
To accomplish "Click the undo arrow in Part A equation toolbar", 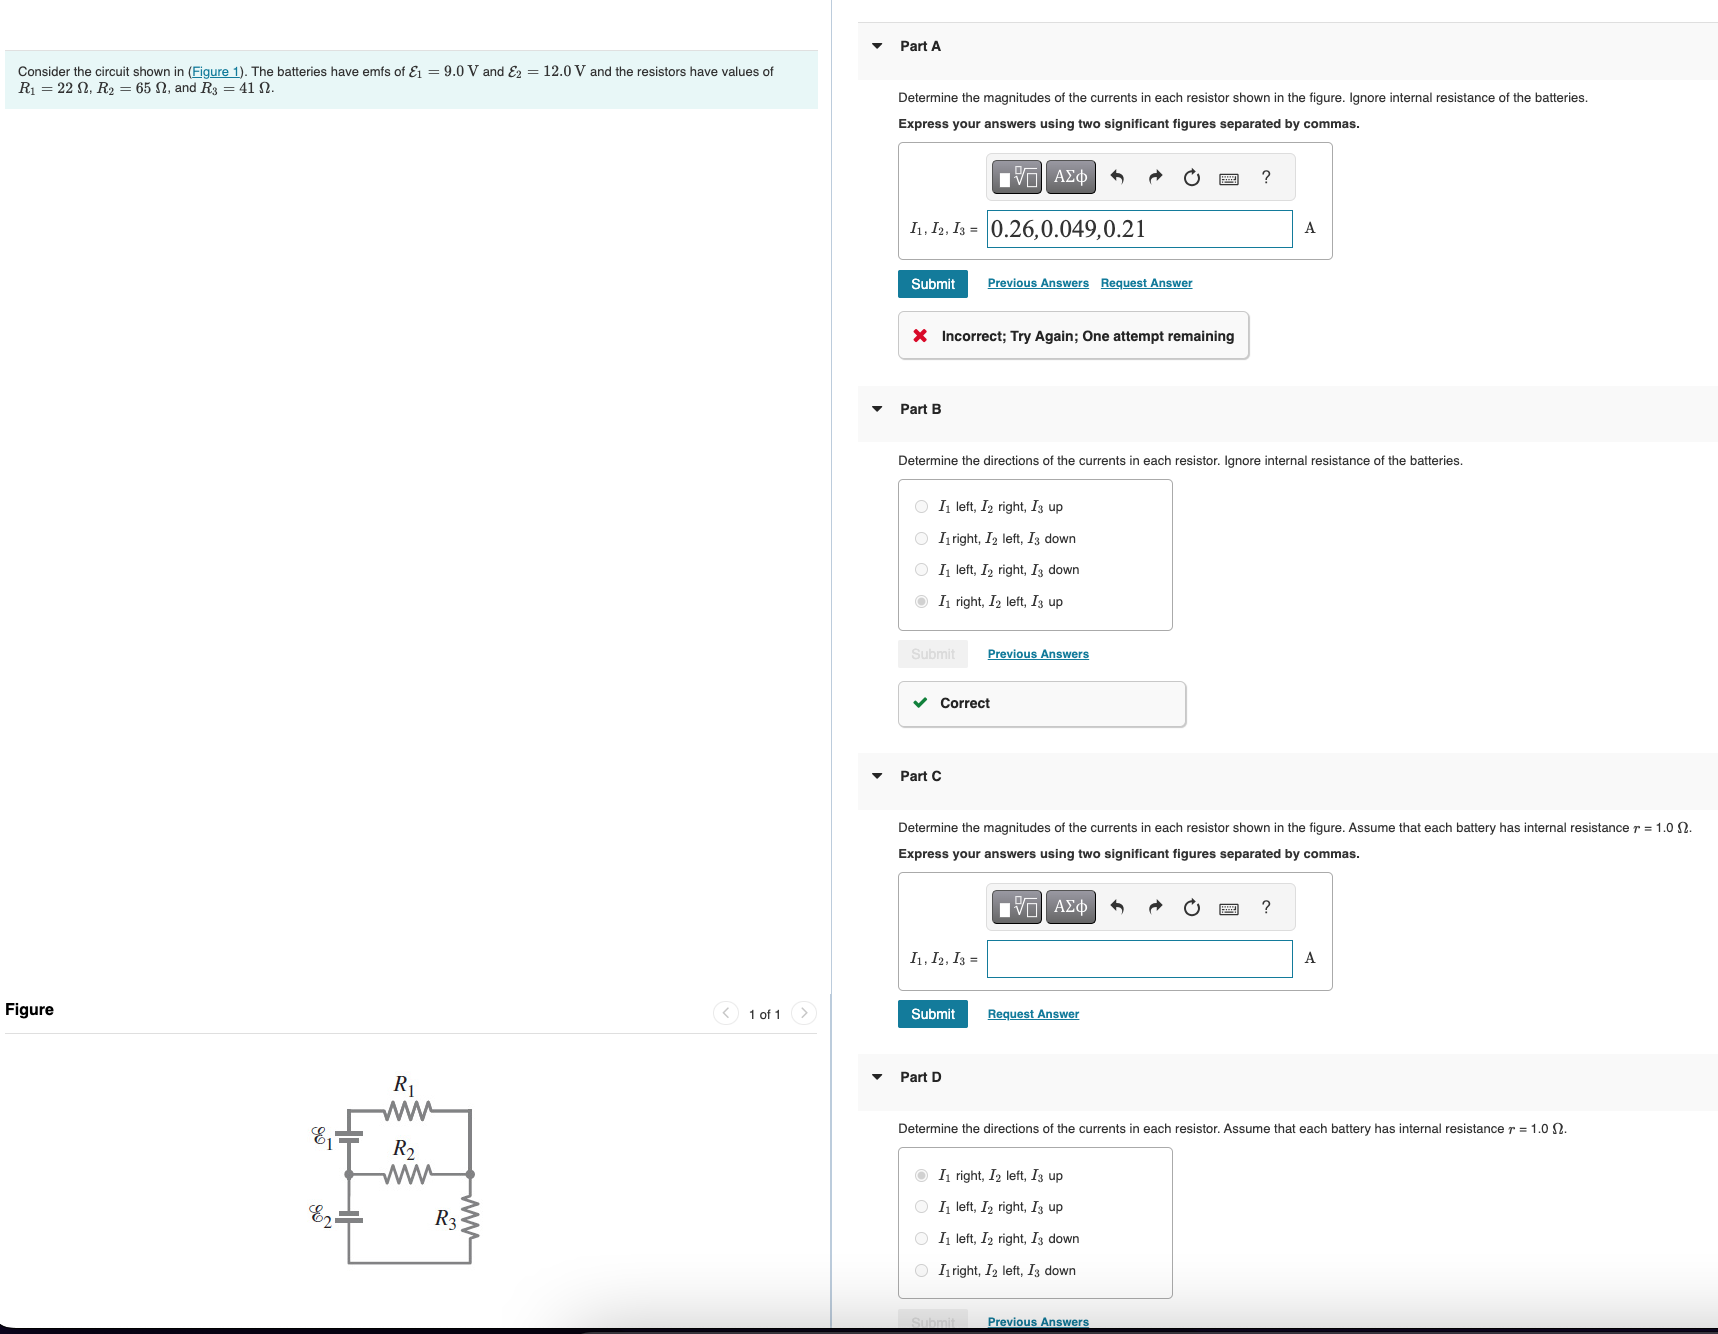I will [x=1117, y=176].
